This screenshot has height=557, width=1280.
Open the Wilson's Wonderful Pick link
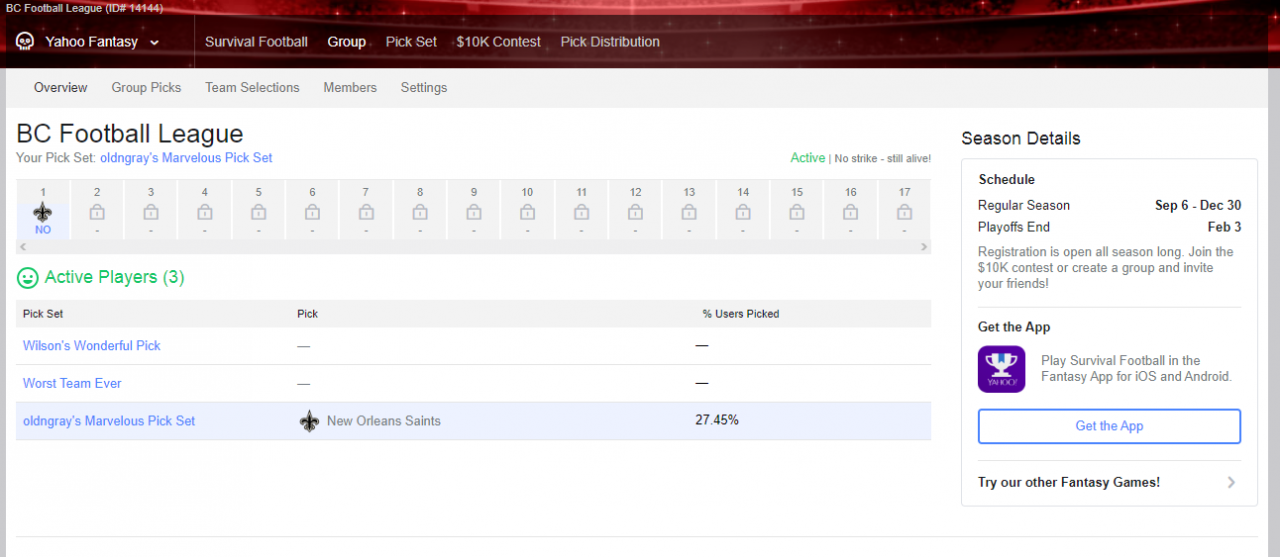pyautogui.click(x=92, y=346)
